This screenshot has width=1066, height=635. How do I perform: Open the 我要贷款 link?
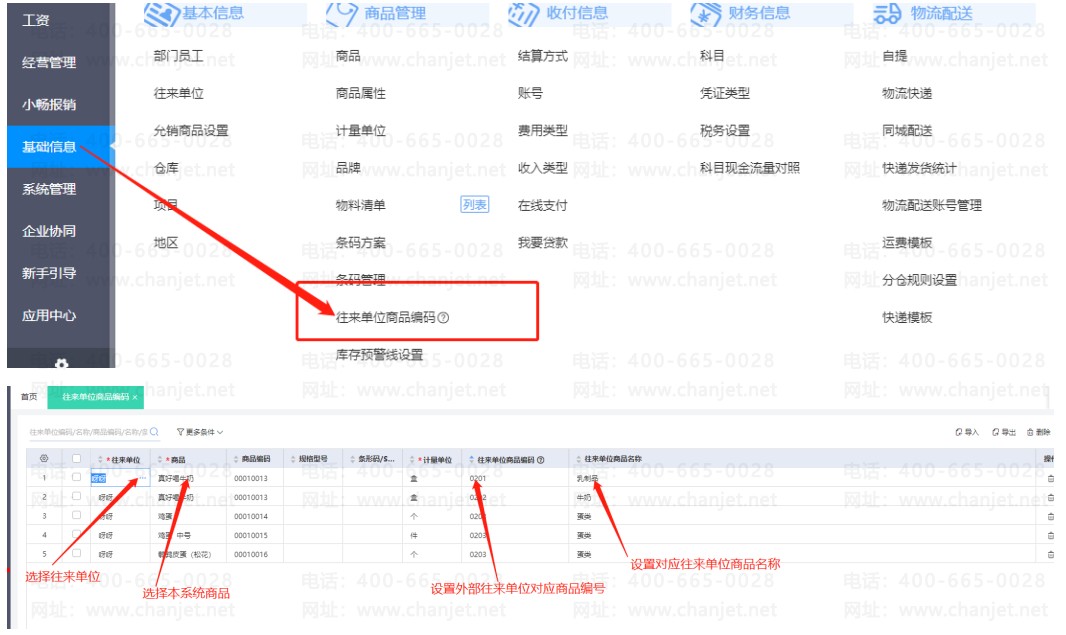[543, 243]
